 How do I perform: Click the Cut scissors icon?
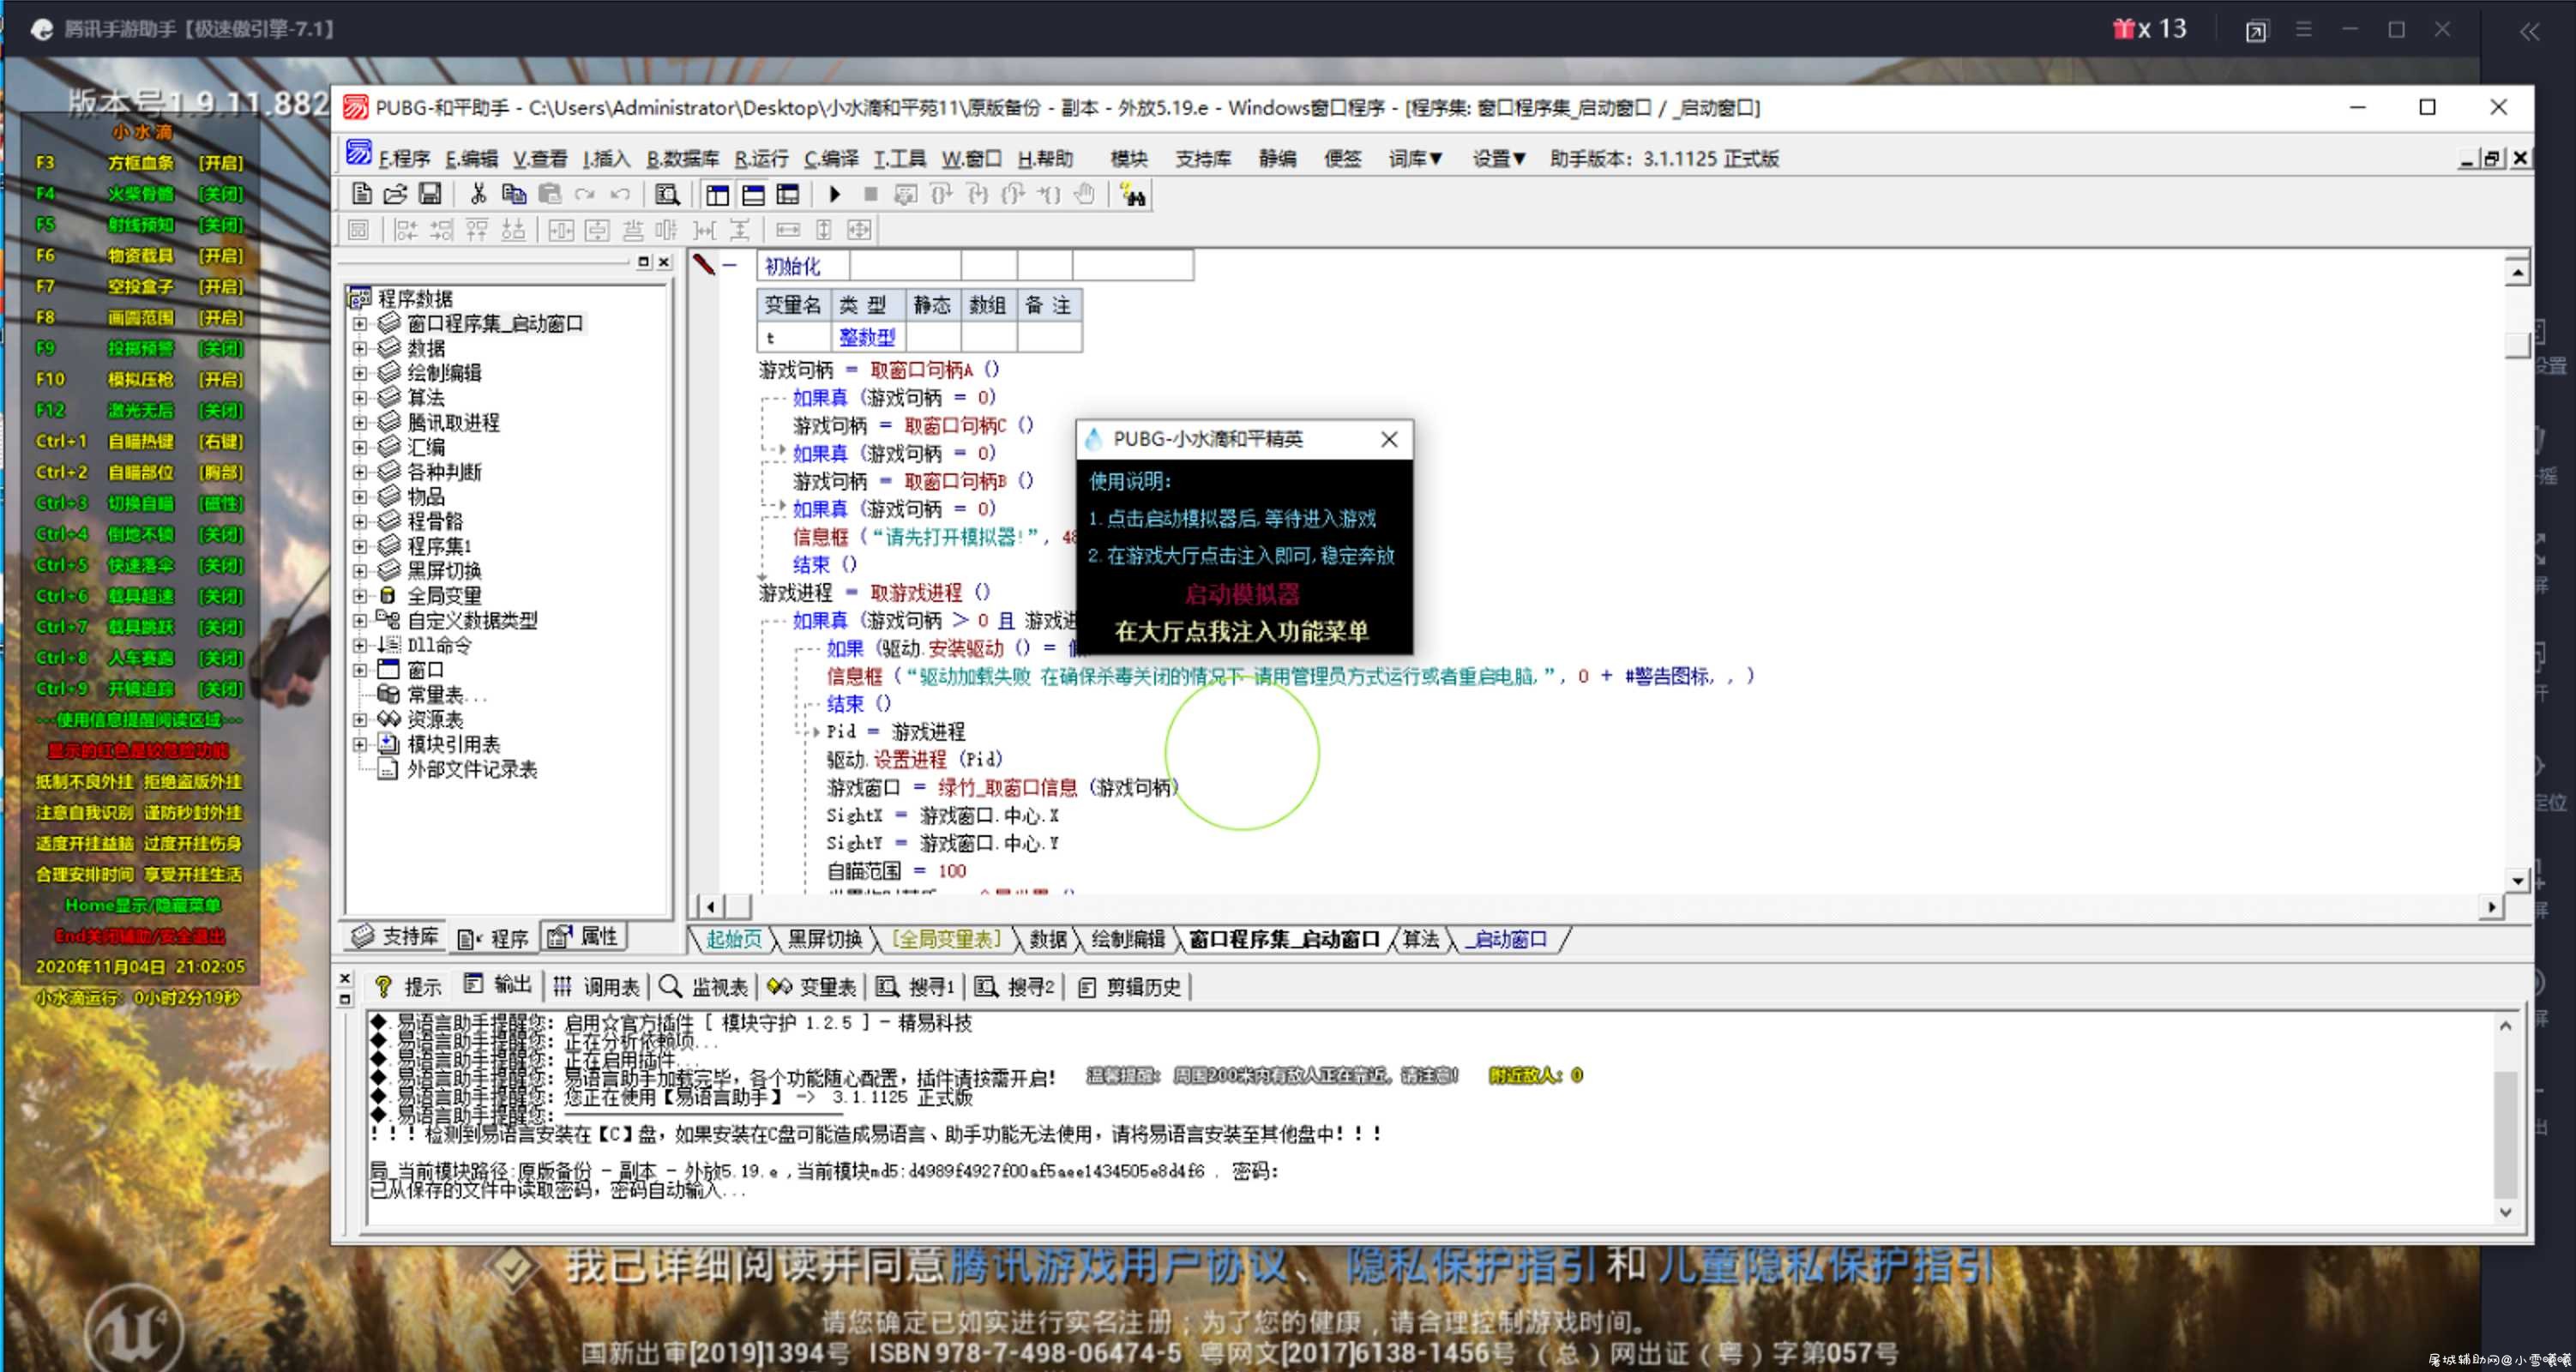(478, 194)
